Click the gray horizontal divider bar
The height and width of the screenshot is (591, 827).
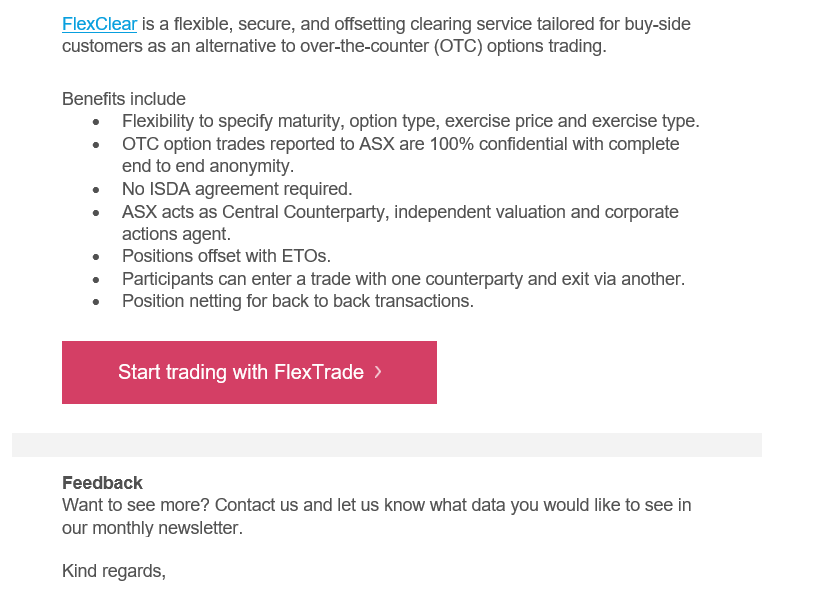click(x=387, y=445)
